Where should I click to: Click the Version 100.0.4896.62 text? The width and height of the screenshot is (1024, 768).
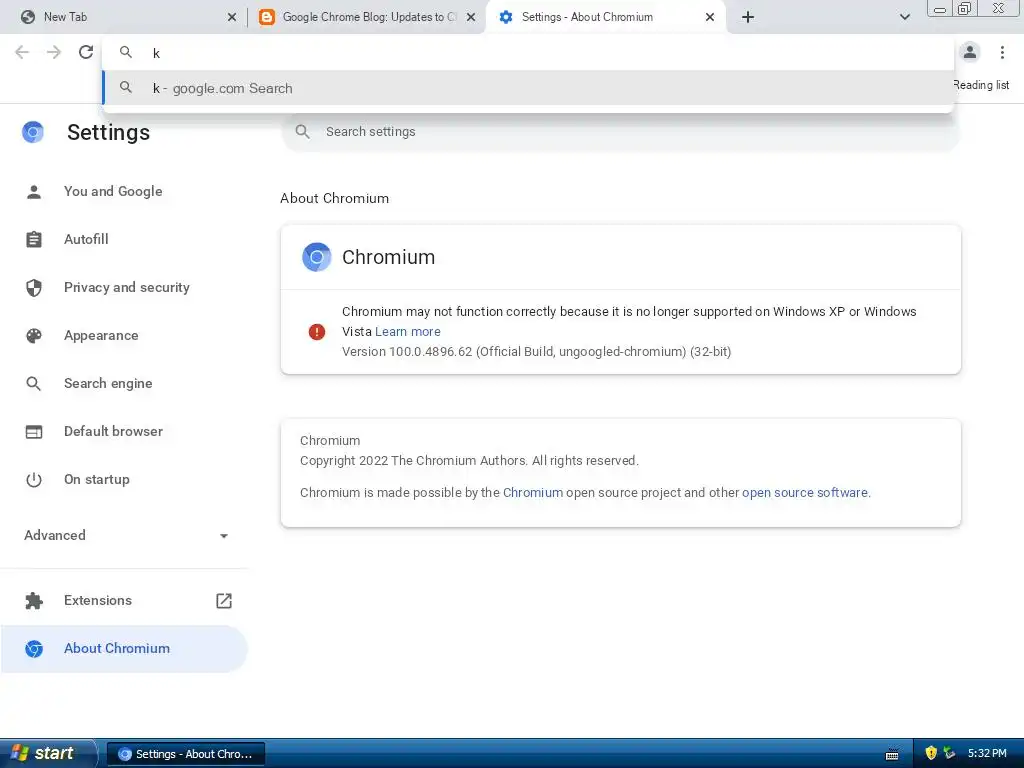[536, 351]
